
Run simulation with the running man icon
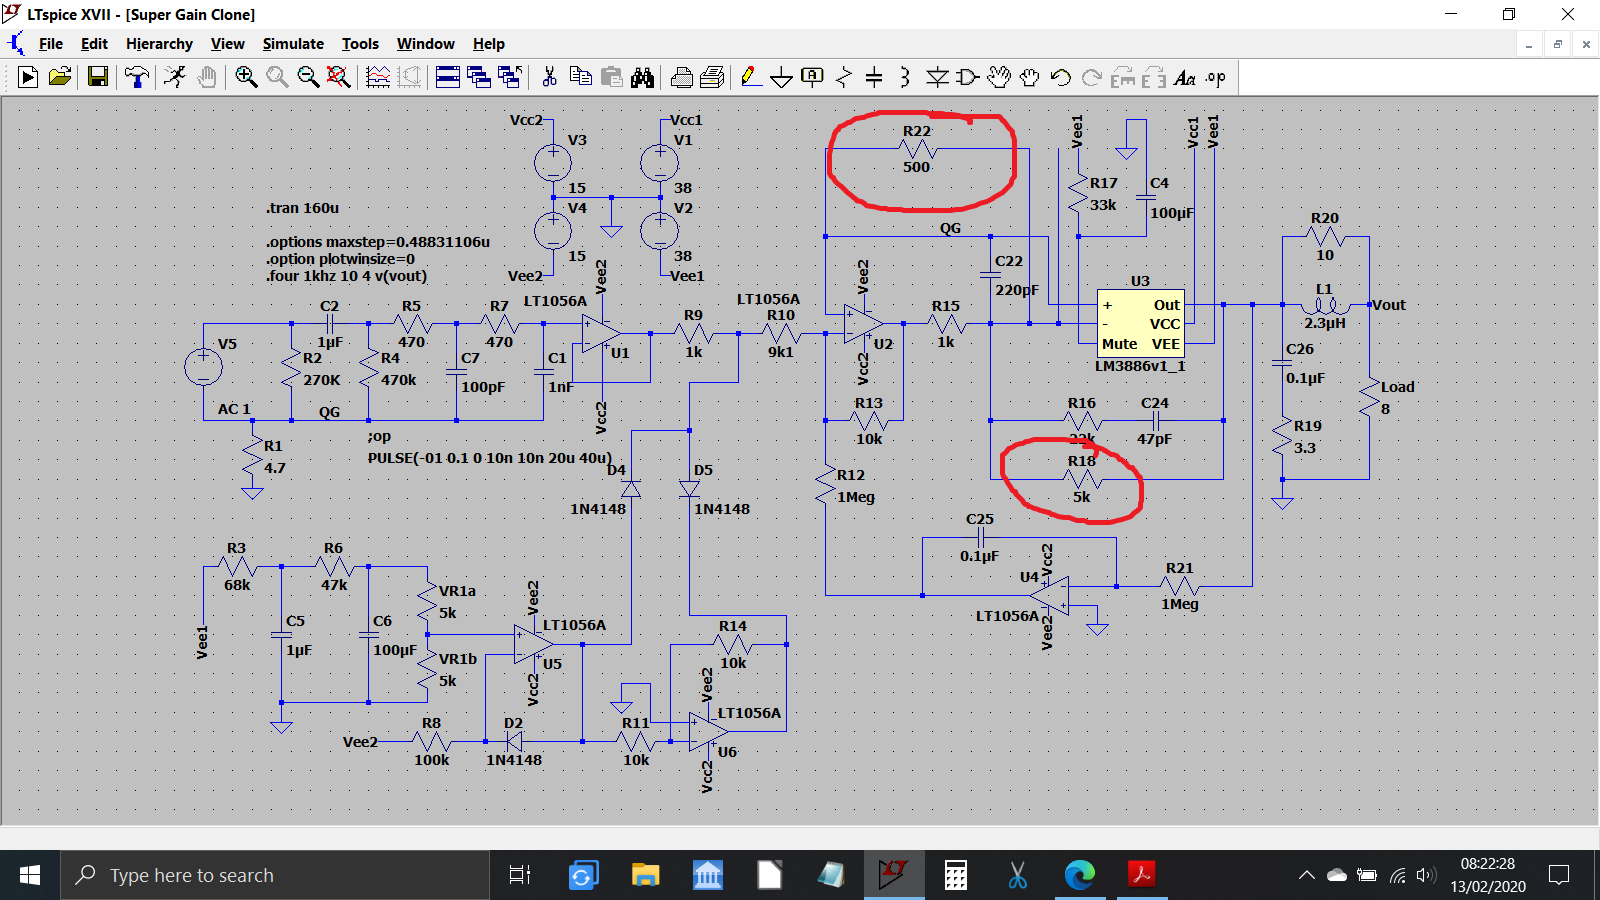coord(175,77)
